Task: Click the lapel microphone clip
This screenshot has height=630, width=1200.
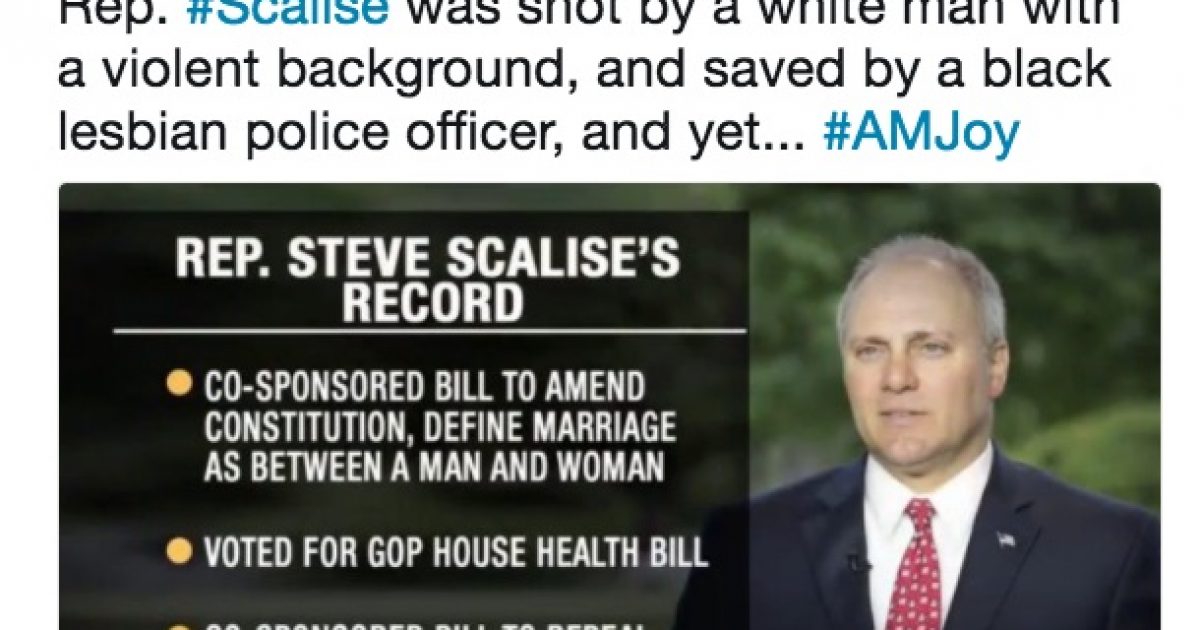Action: click(x=858, y=563)
